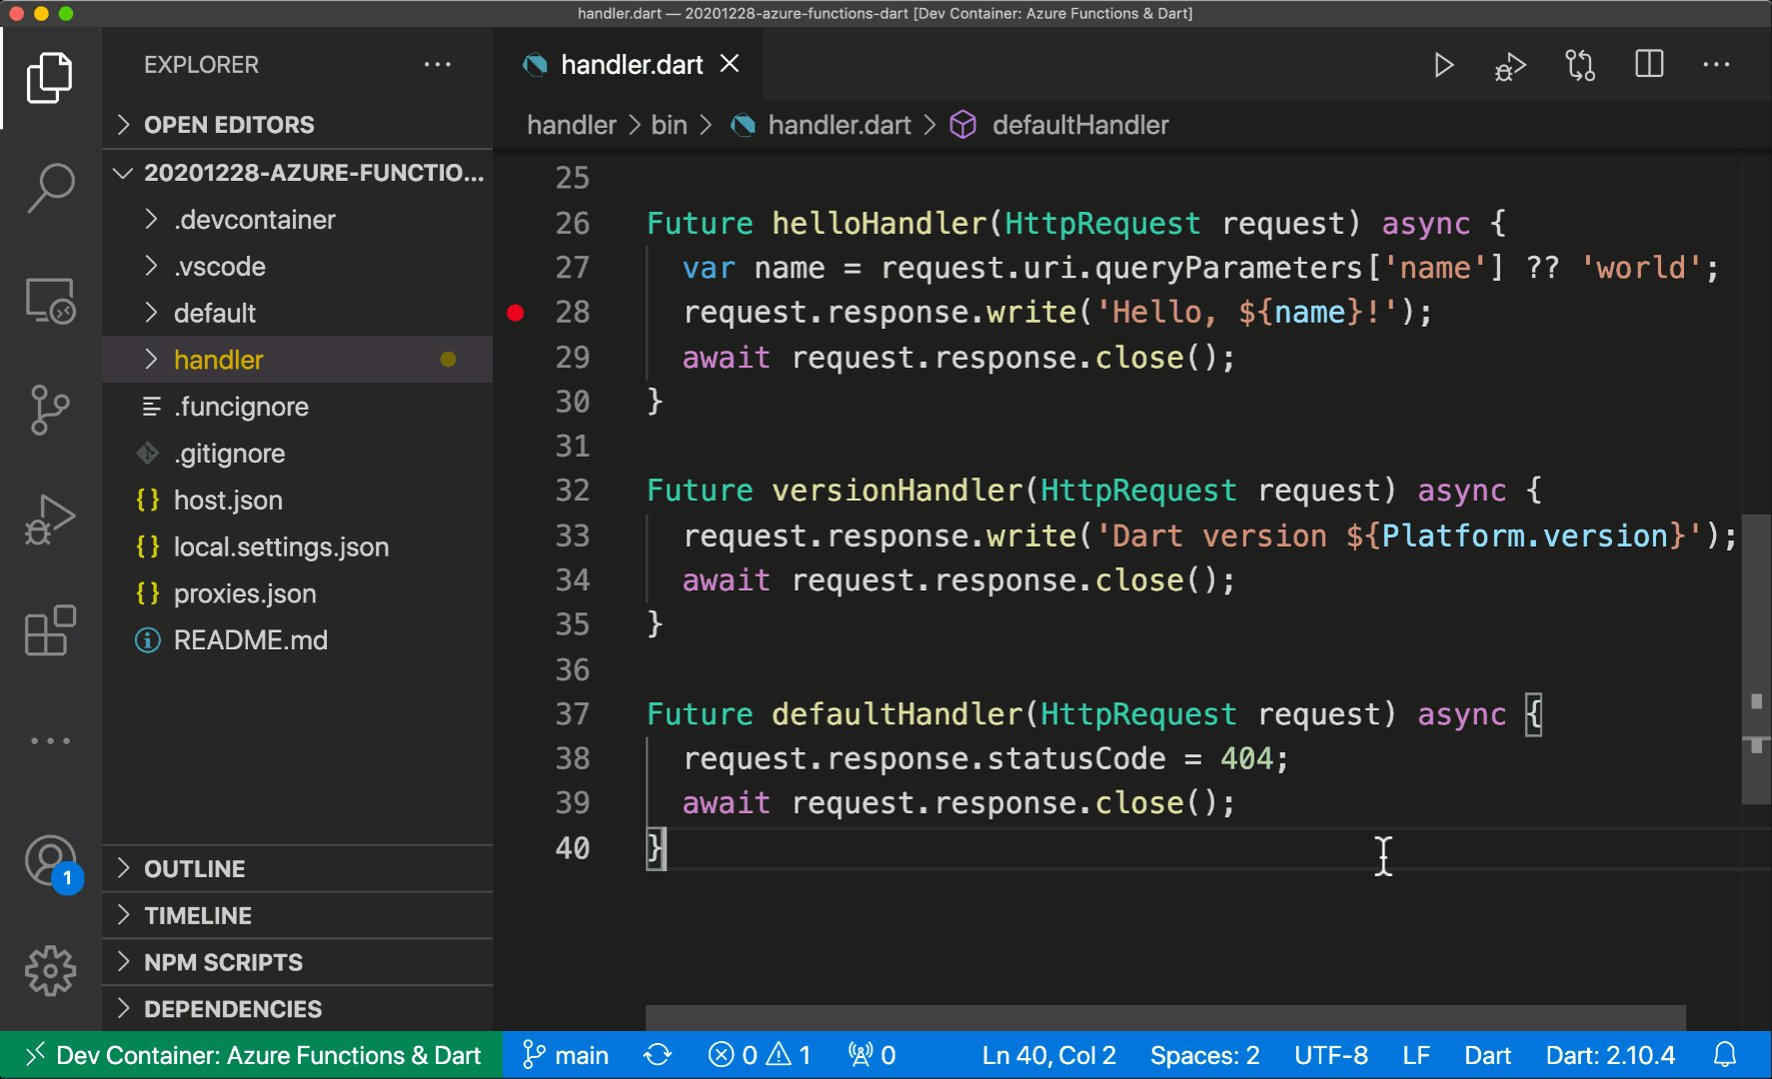1772x1079 pixels.
Task: Change end of line sequence LF
Action: coord(1416,1055)
